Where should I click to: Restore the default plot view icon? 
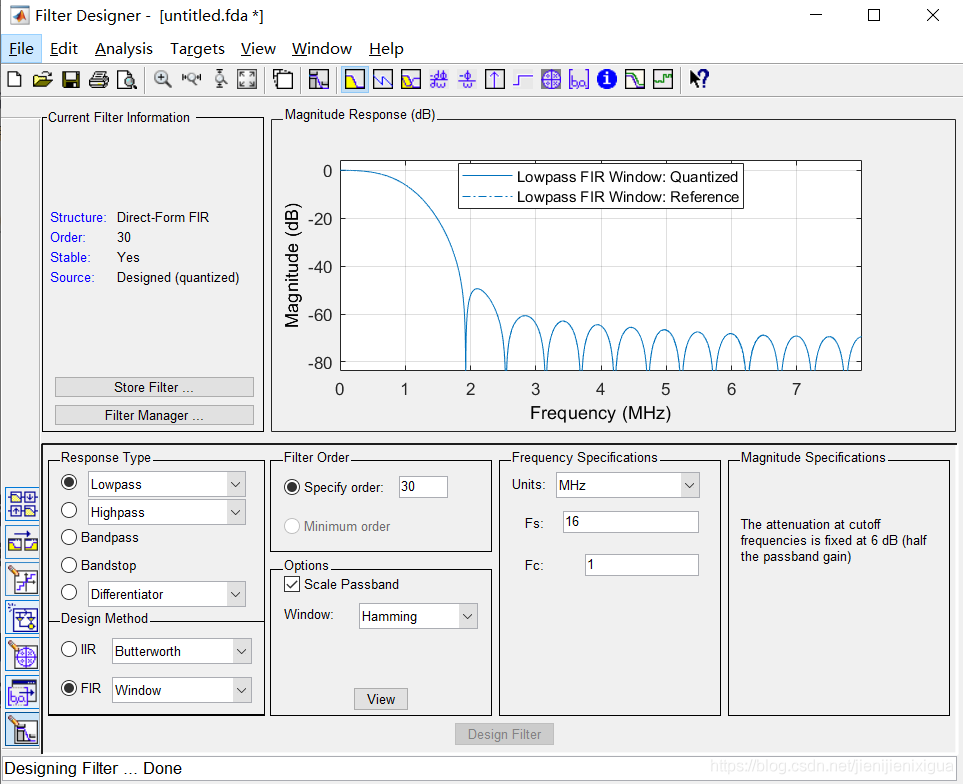(247, 79)
